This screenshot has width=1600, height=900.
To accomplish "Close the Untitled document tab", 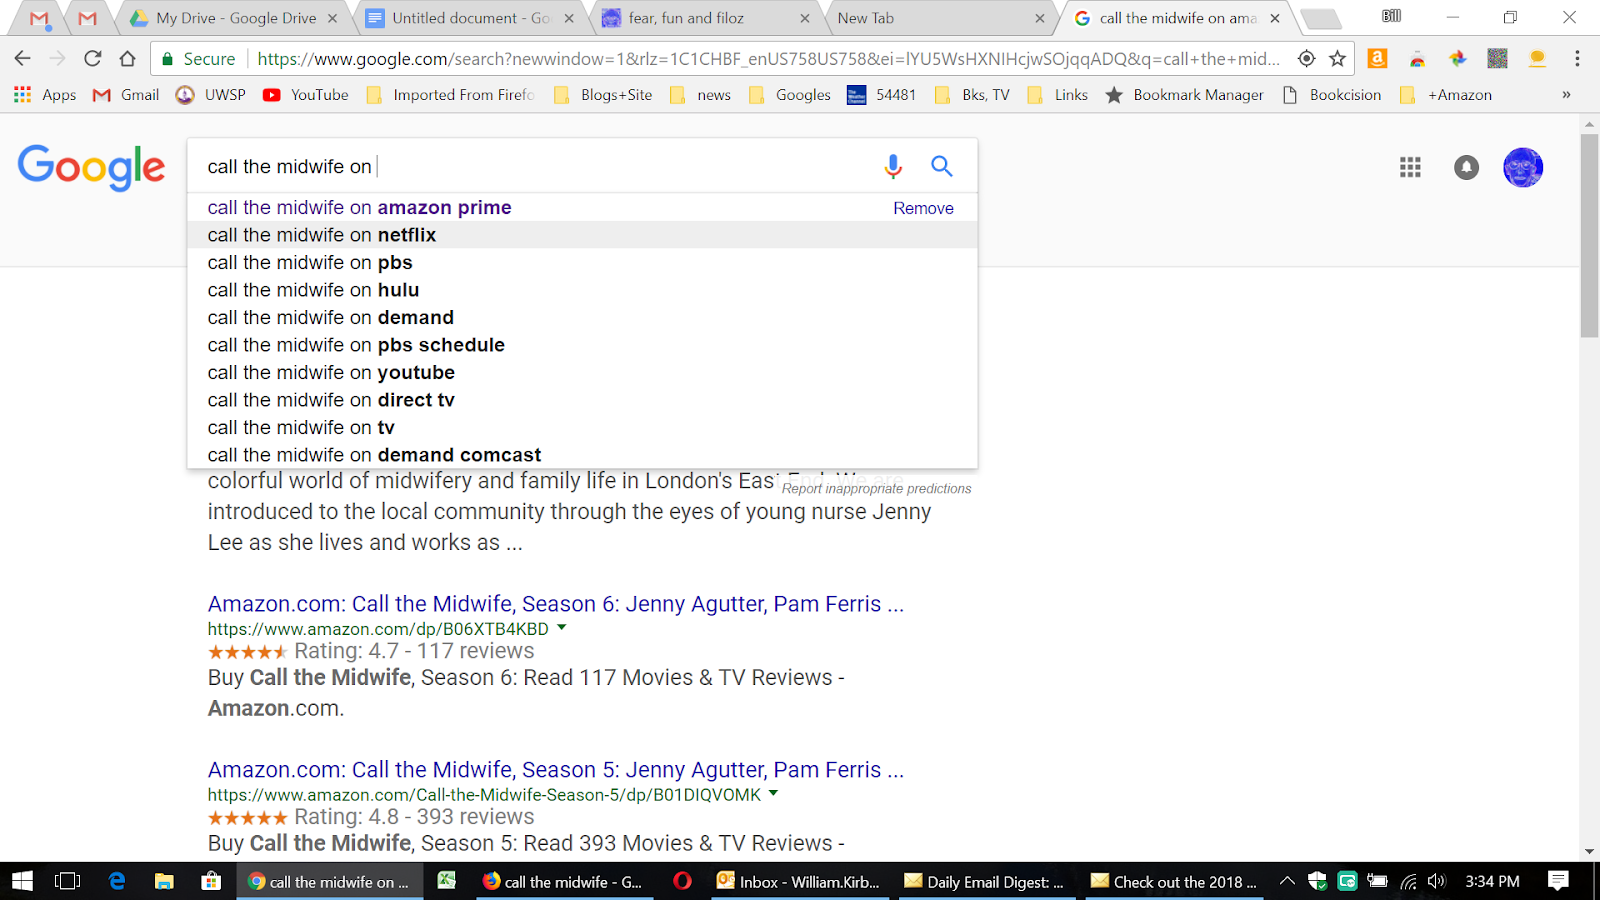I will click(x=569, y=18).
